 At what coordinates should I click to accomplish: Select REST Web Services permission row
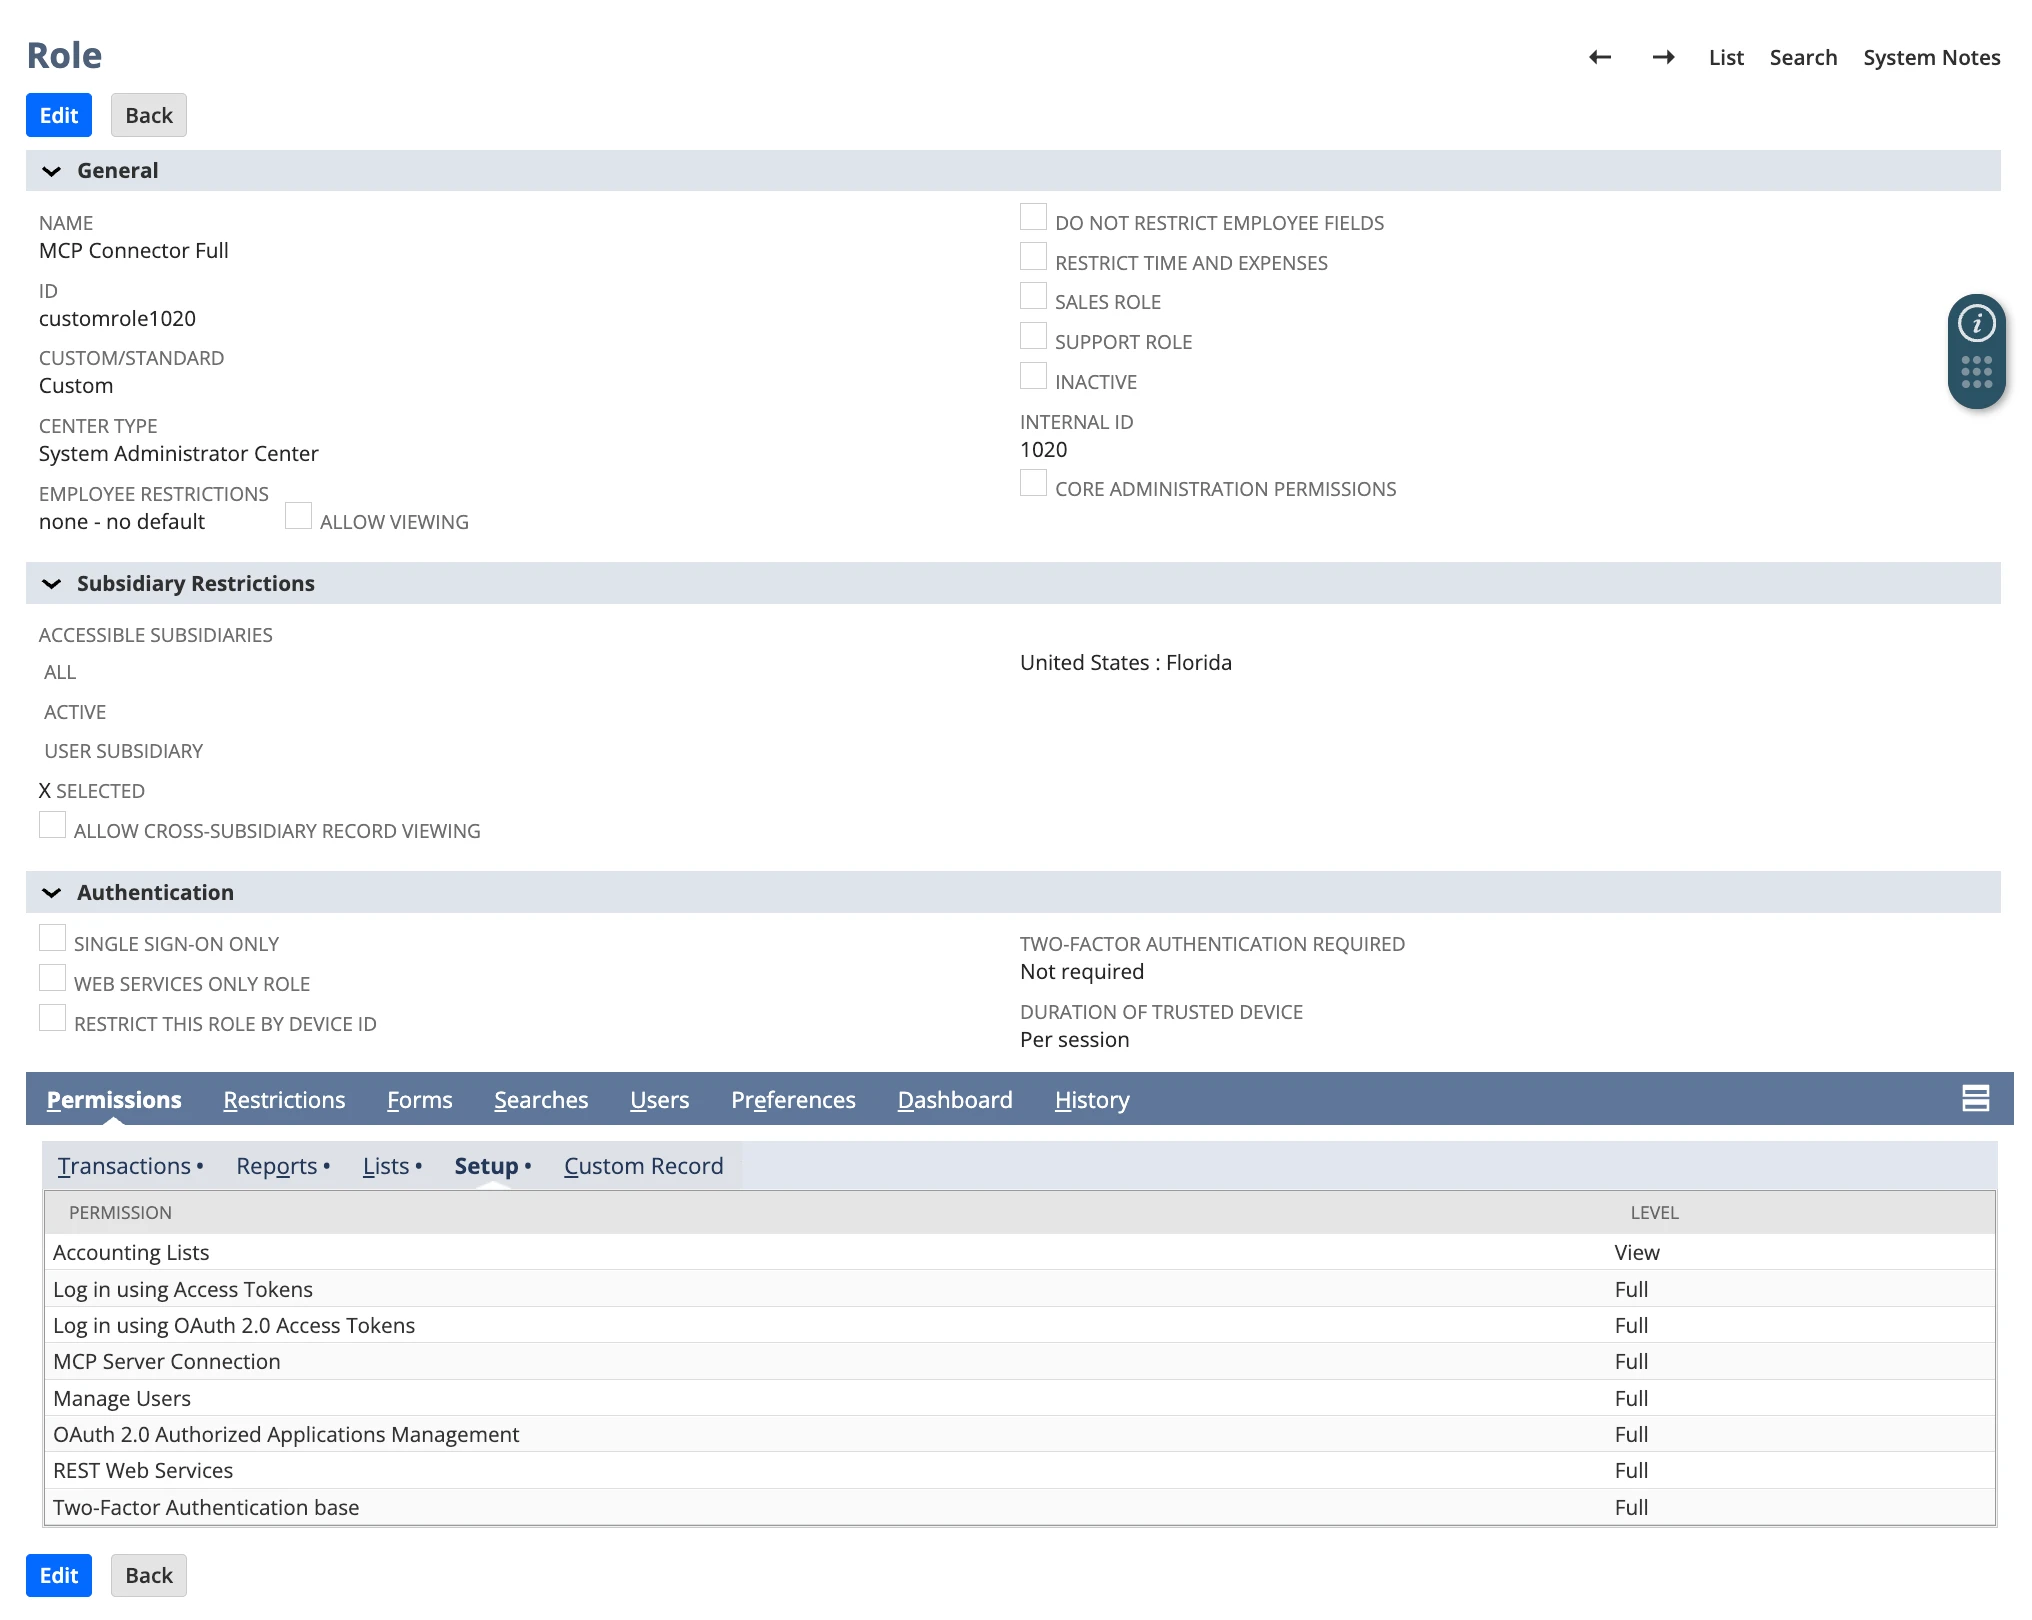[1019, 1470]
